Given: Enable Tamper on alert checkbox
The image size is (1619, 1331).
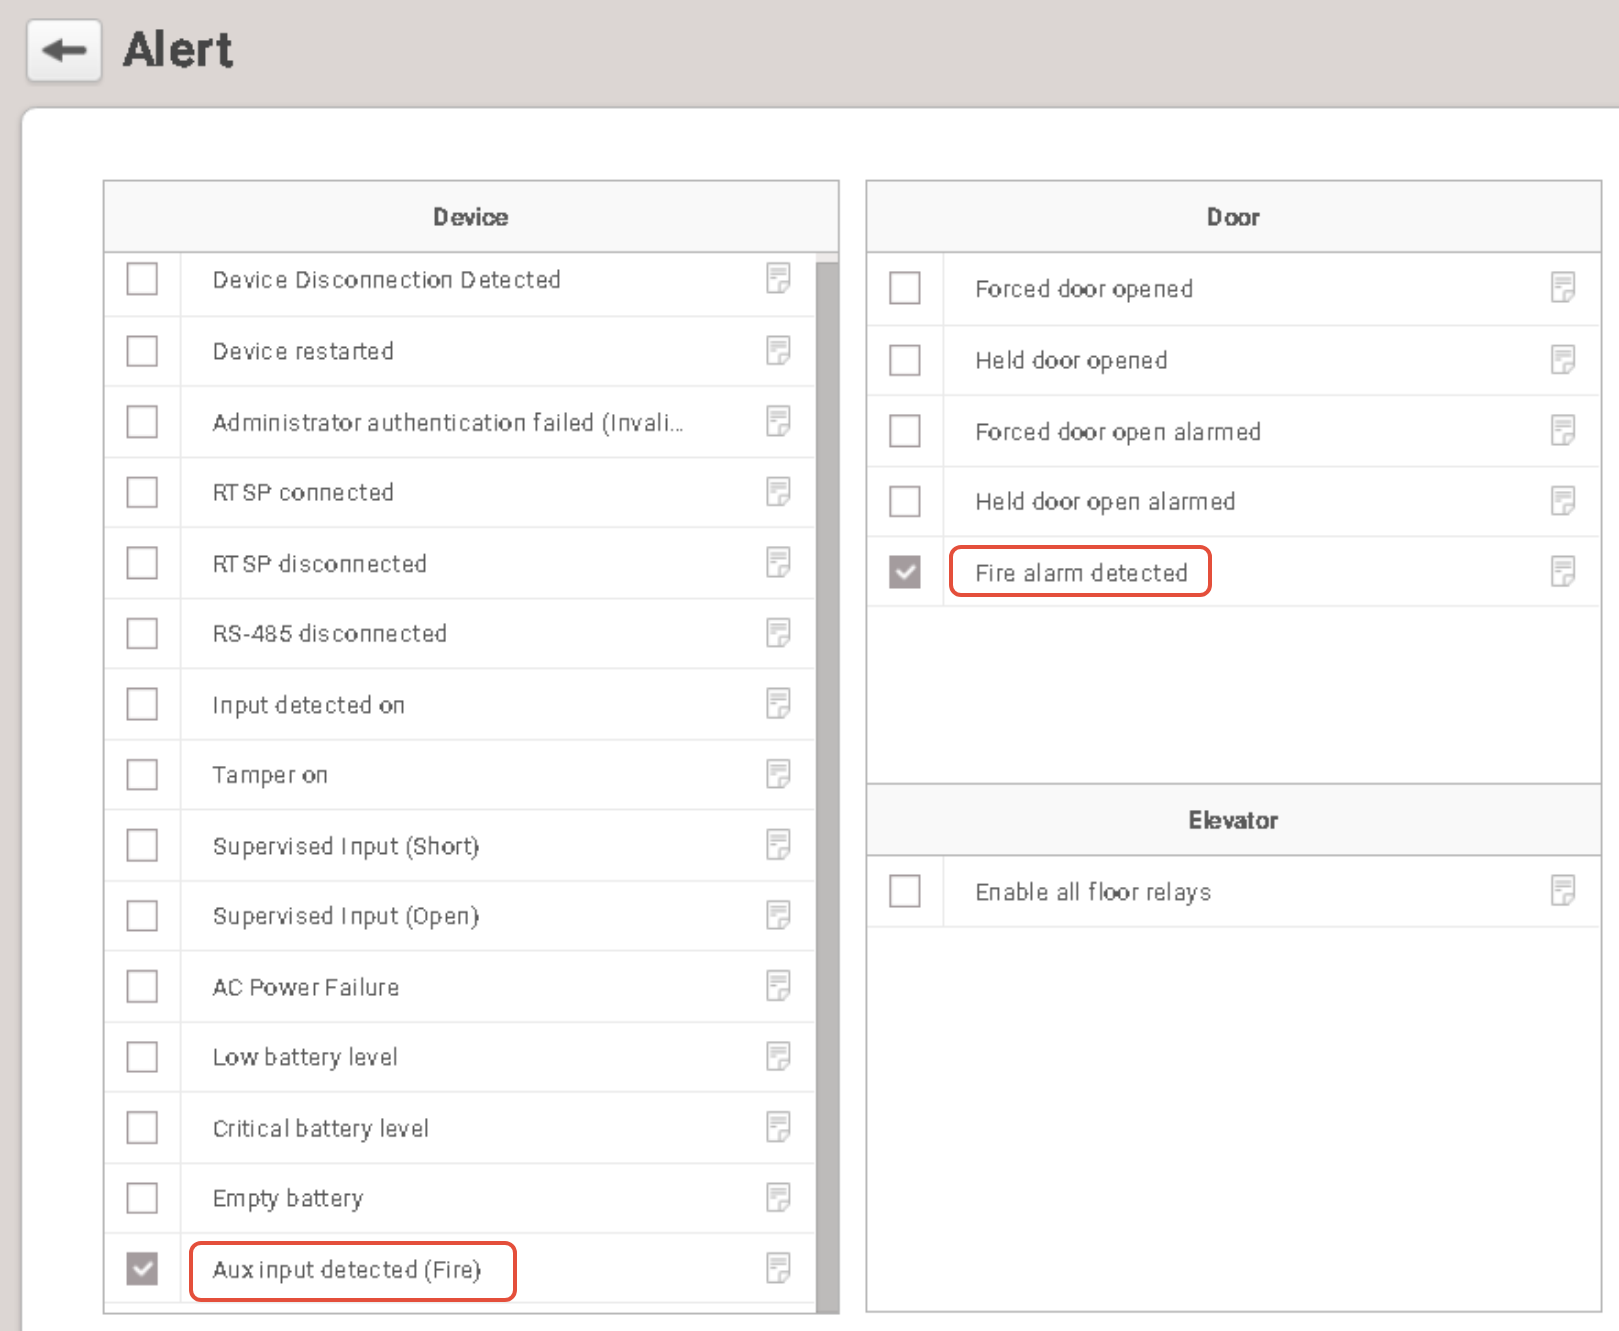Looking at the screenshot, I should point(142,774).
